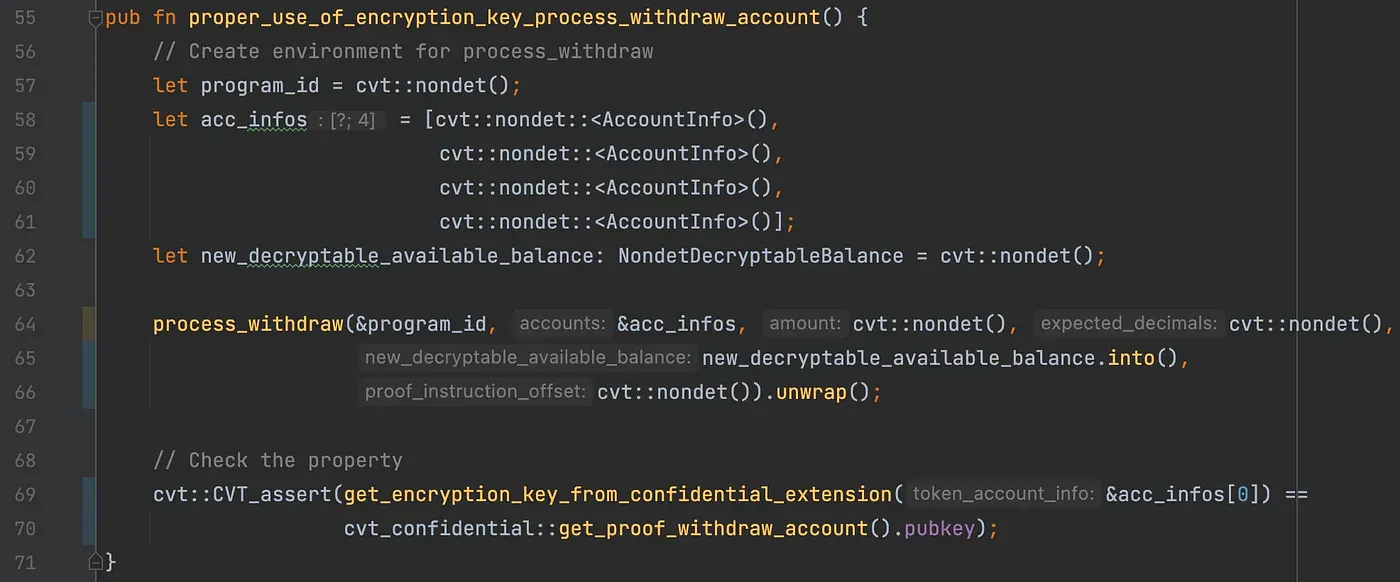The image size is (1400, 582).
Task: Click line number 58 in the gutter
Action: (x=25, y=120)
